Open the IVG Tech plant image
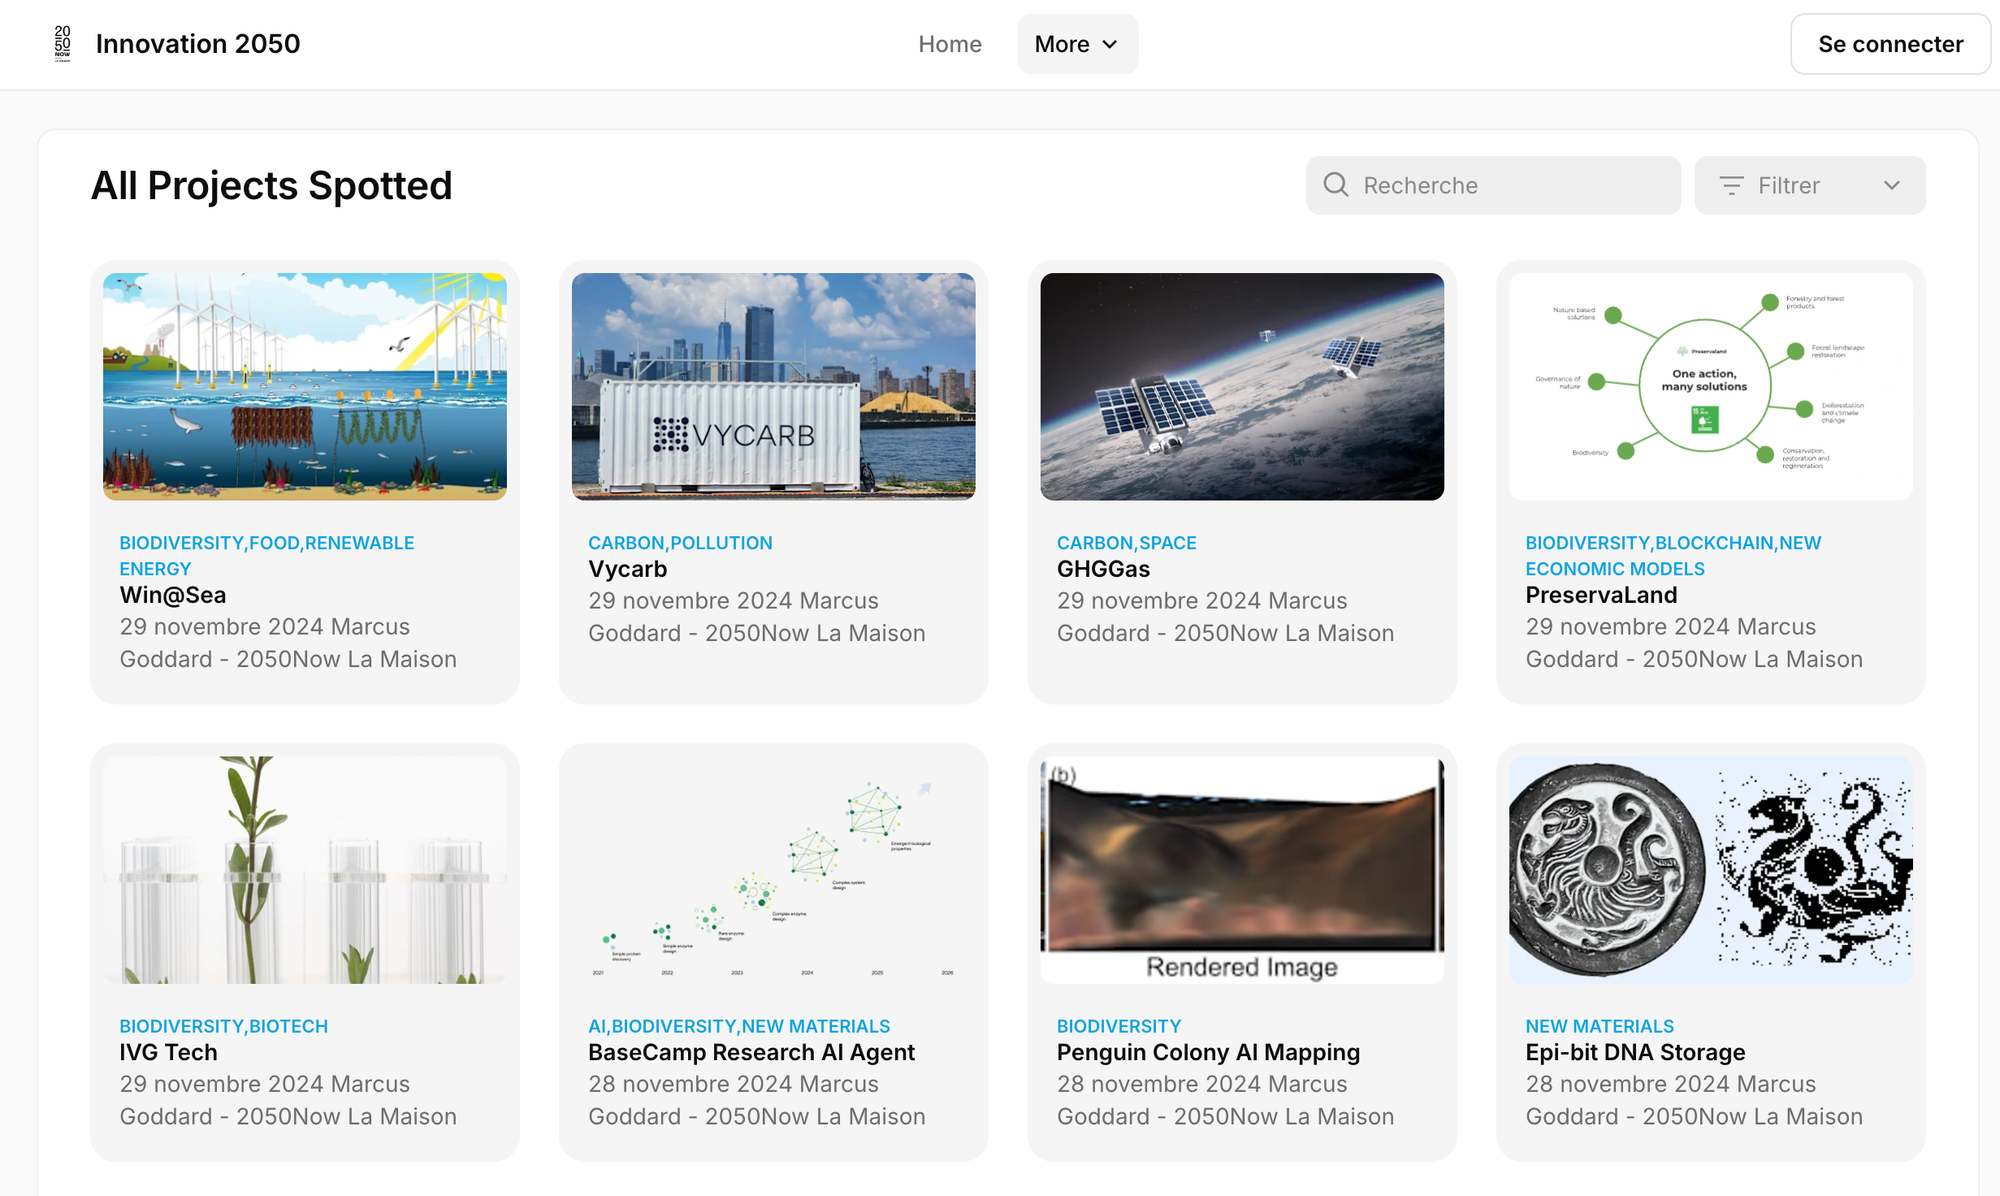This screenshot has height=1196, width=2000. coord(305,869)
